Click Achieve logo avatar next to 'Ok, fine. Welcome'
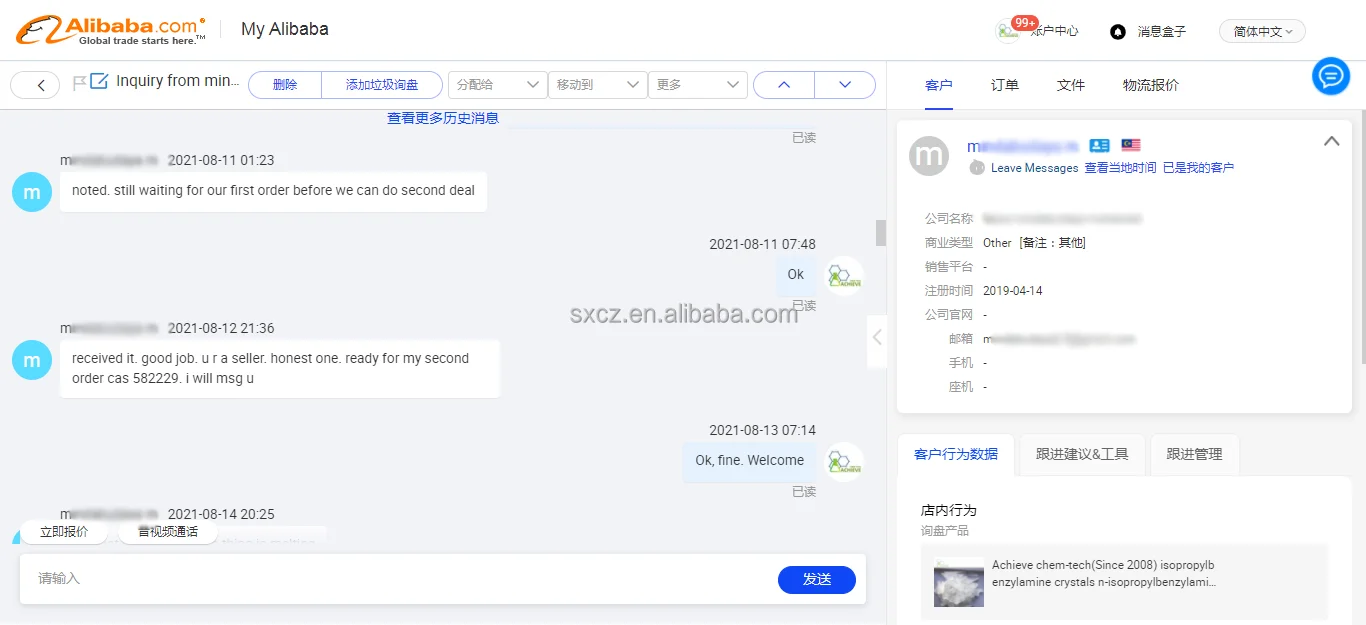The width and height of the screenshot is (1366, 625). (x=844, y=462)
